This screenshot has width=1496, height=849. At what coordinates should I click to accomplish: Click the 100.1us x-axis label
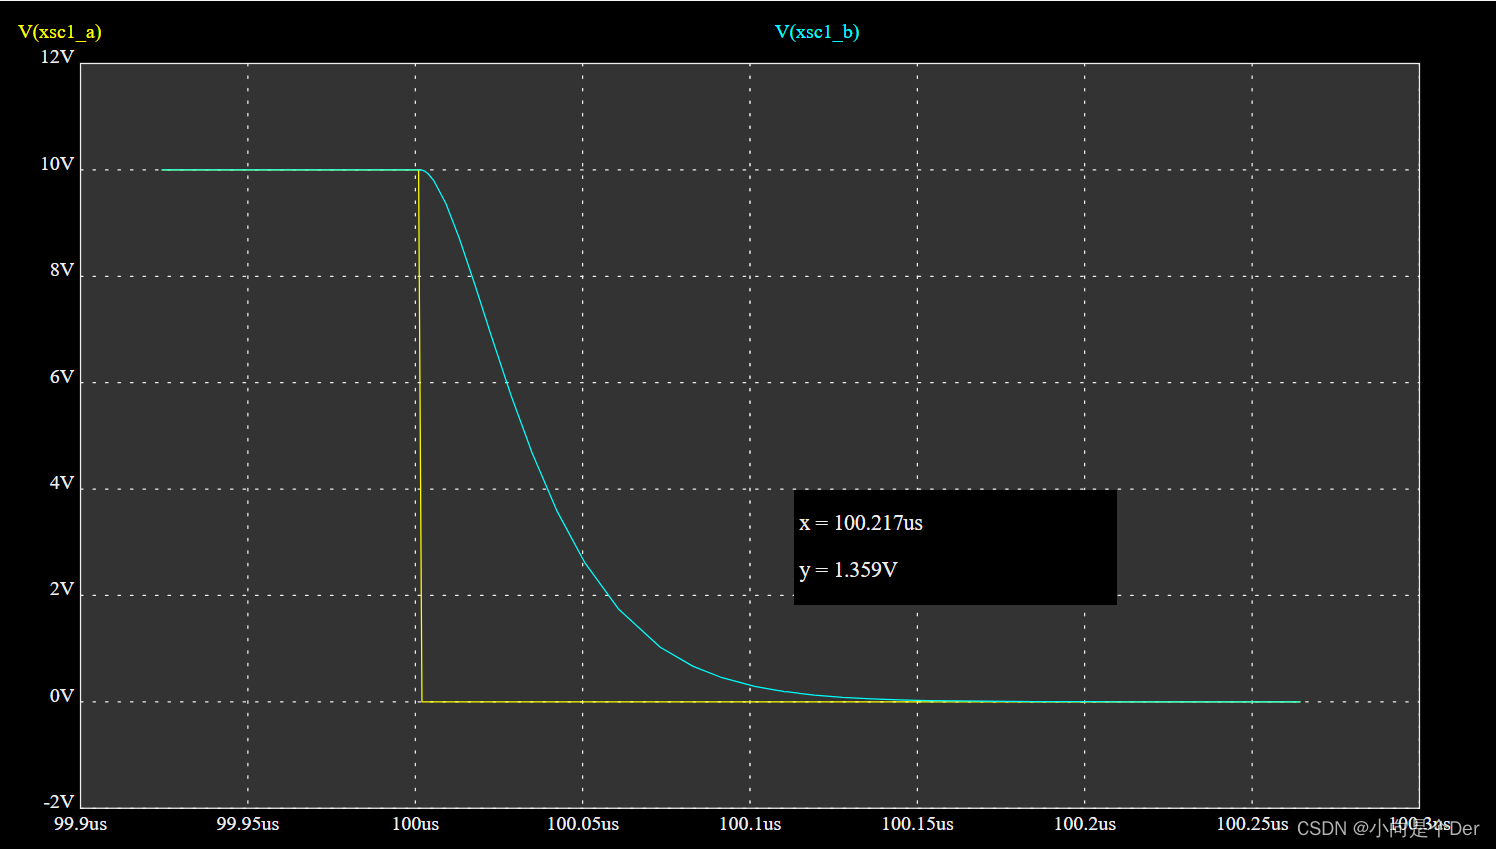750,824
